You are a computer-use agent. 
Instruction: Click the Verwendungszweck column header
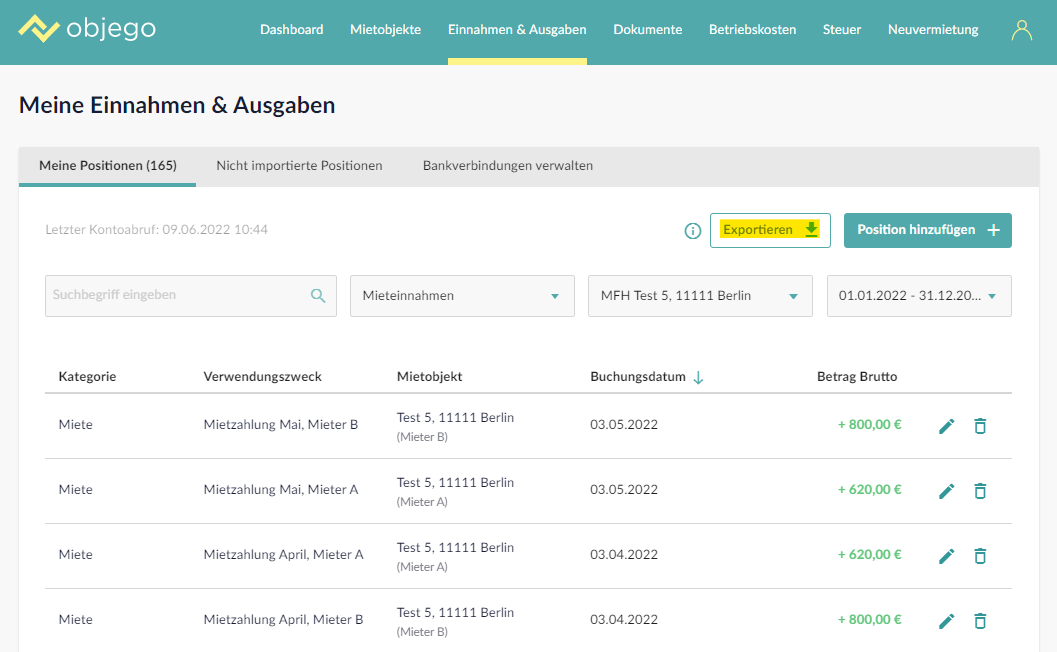[262, 377]
